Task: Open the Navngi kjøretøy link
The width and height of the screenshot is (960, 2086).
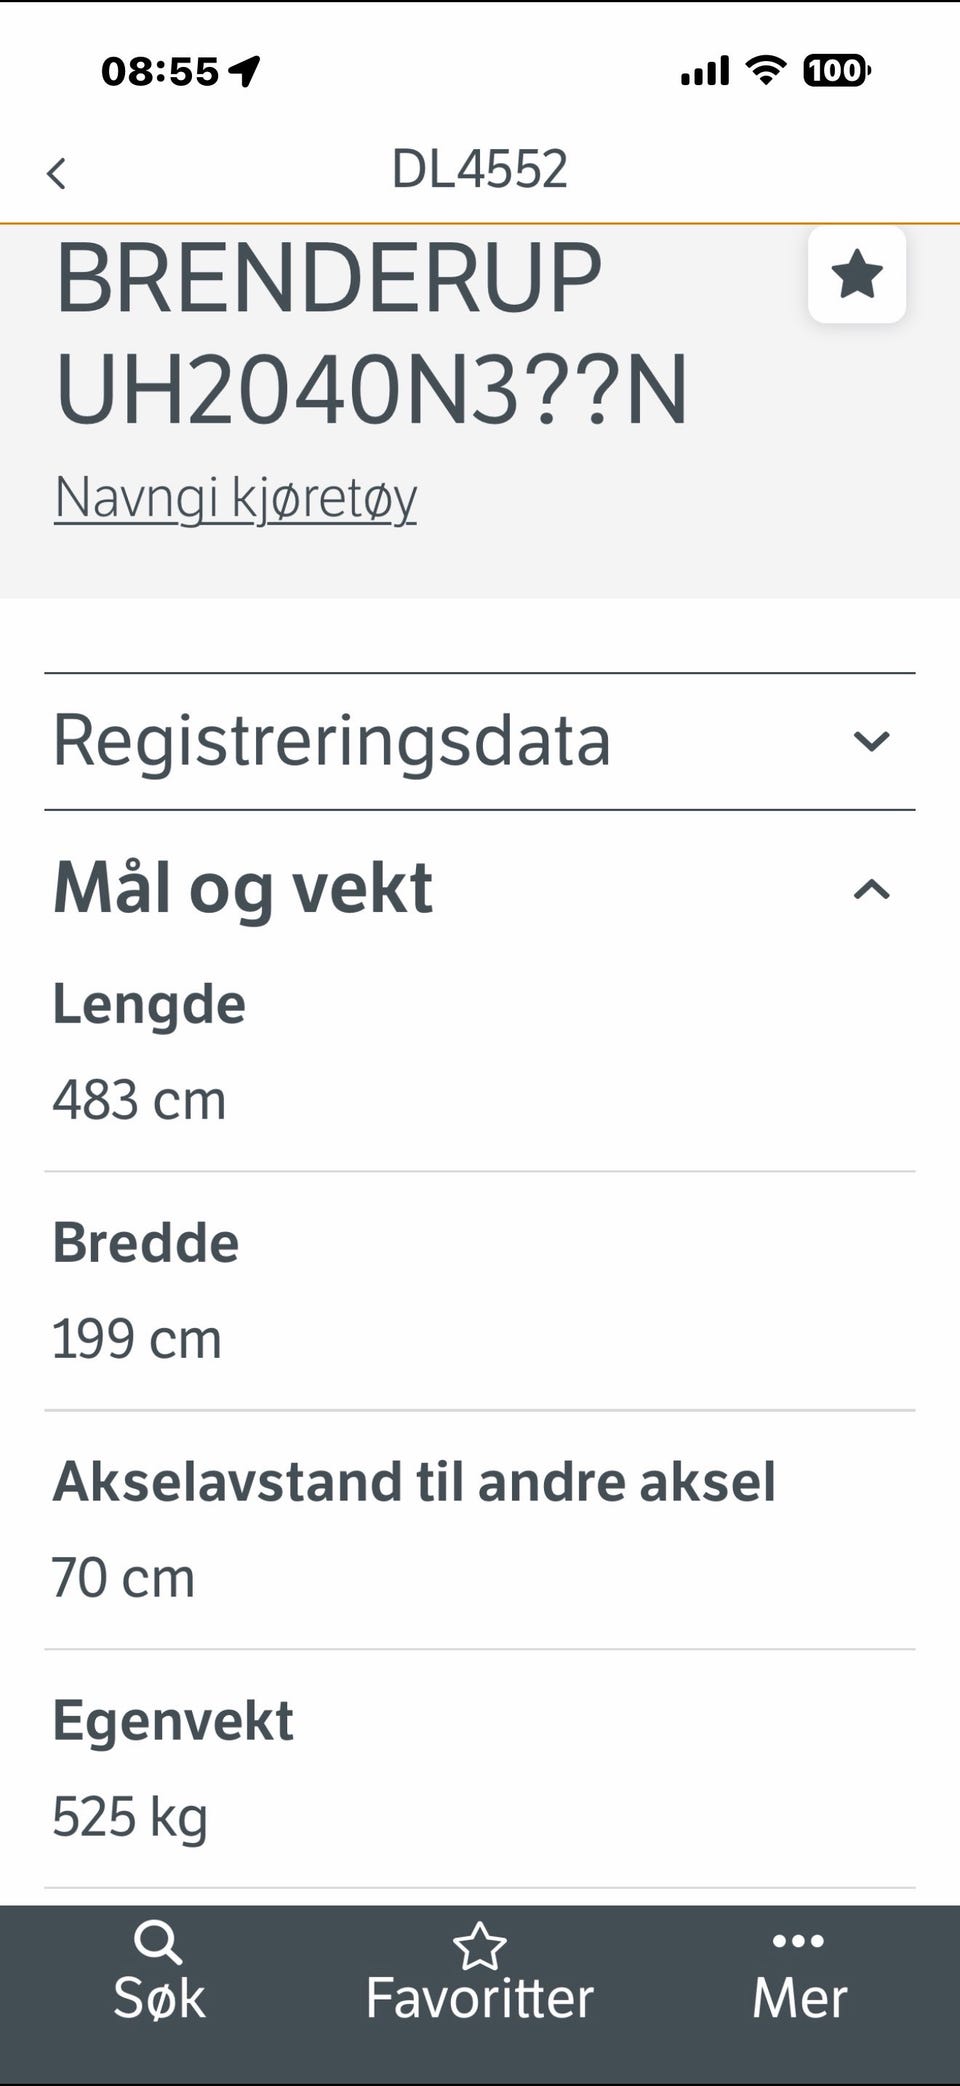Action: coord(235,497)
